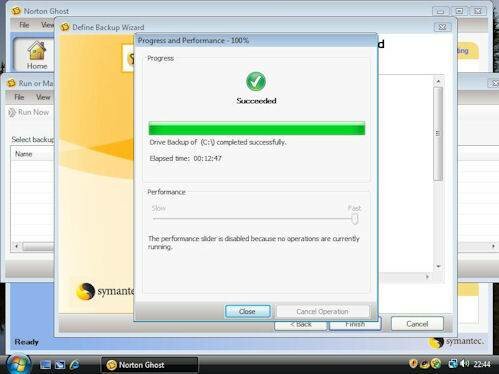499x374 pixels.
Task: Click the green backup progress bar
Action: [257, 129]
